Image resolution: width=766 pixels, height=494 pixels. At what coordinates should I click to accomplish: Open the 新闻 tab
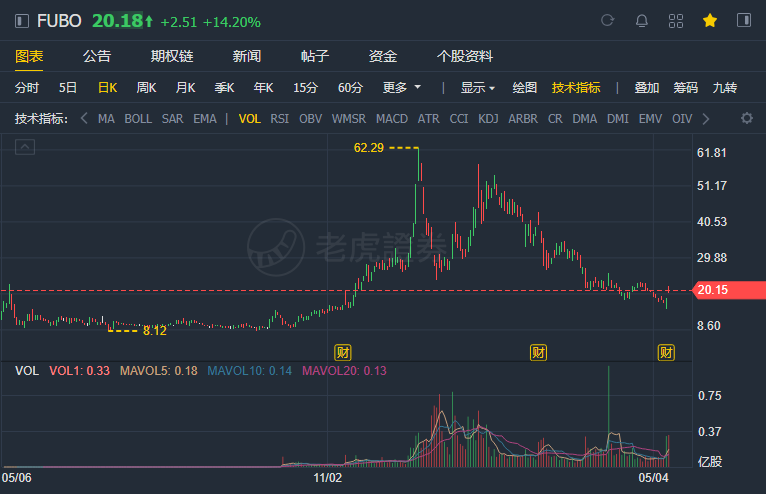pyautogui.click(x=247, y=56)
